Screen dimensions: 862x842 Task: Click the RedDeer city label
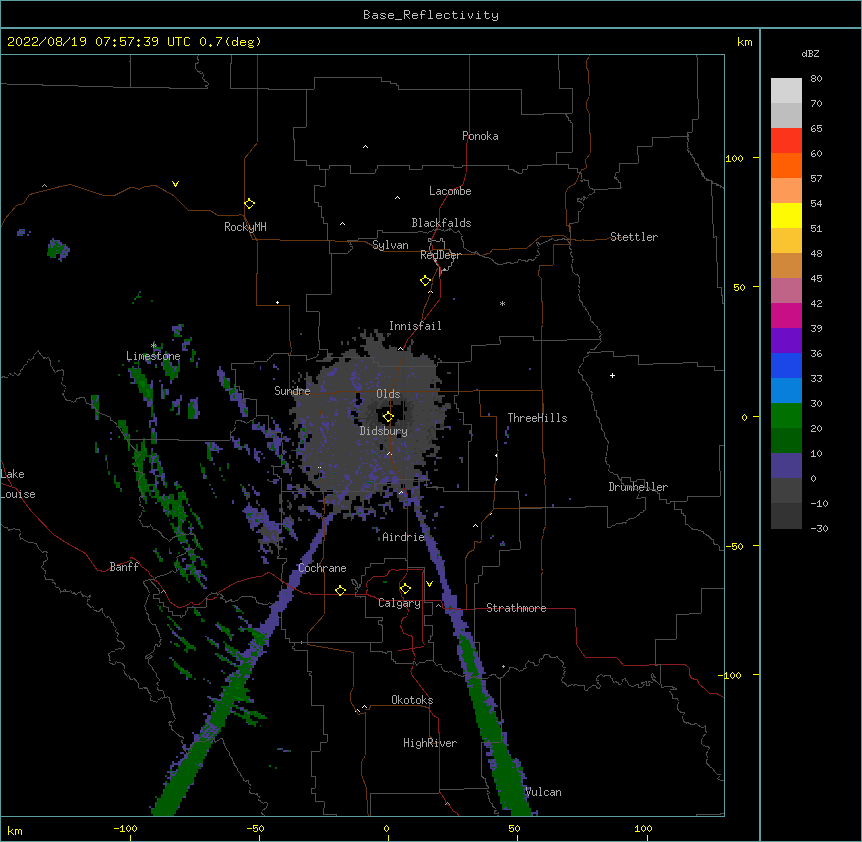[440, 255]
